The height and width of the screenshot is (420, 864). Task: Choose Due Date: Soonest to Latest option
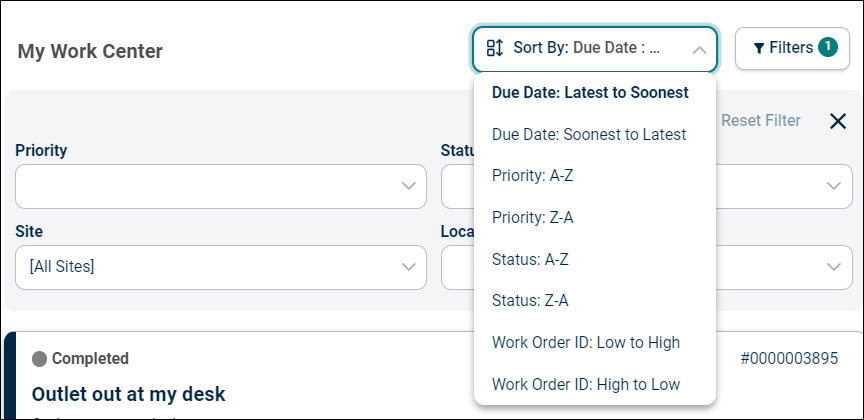[589, 134]
